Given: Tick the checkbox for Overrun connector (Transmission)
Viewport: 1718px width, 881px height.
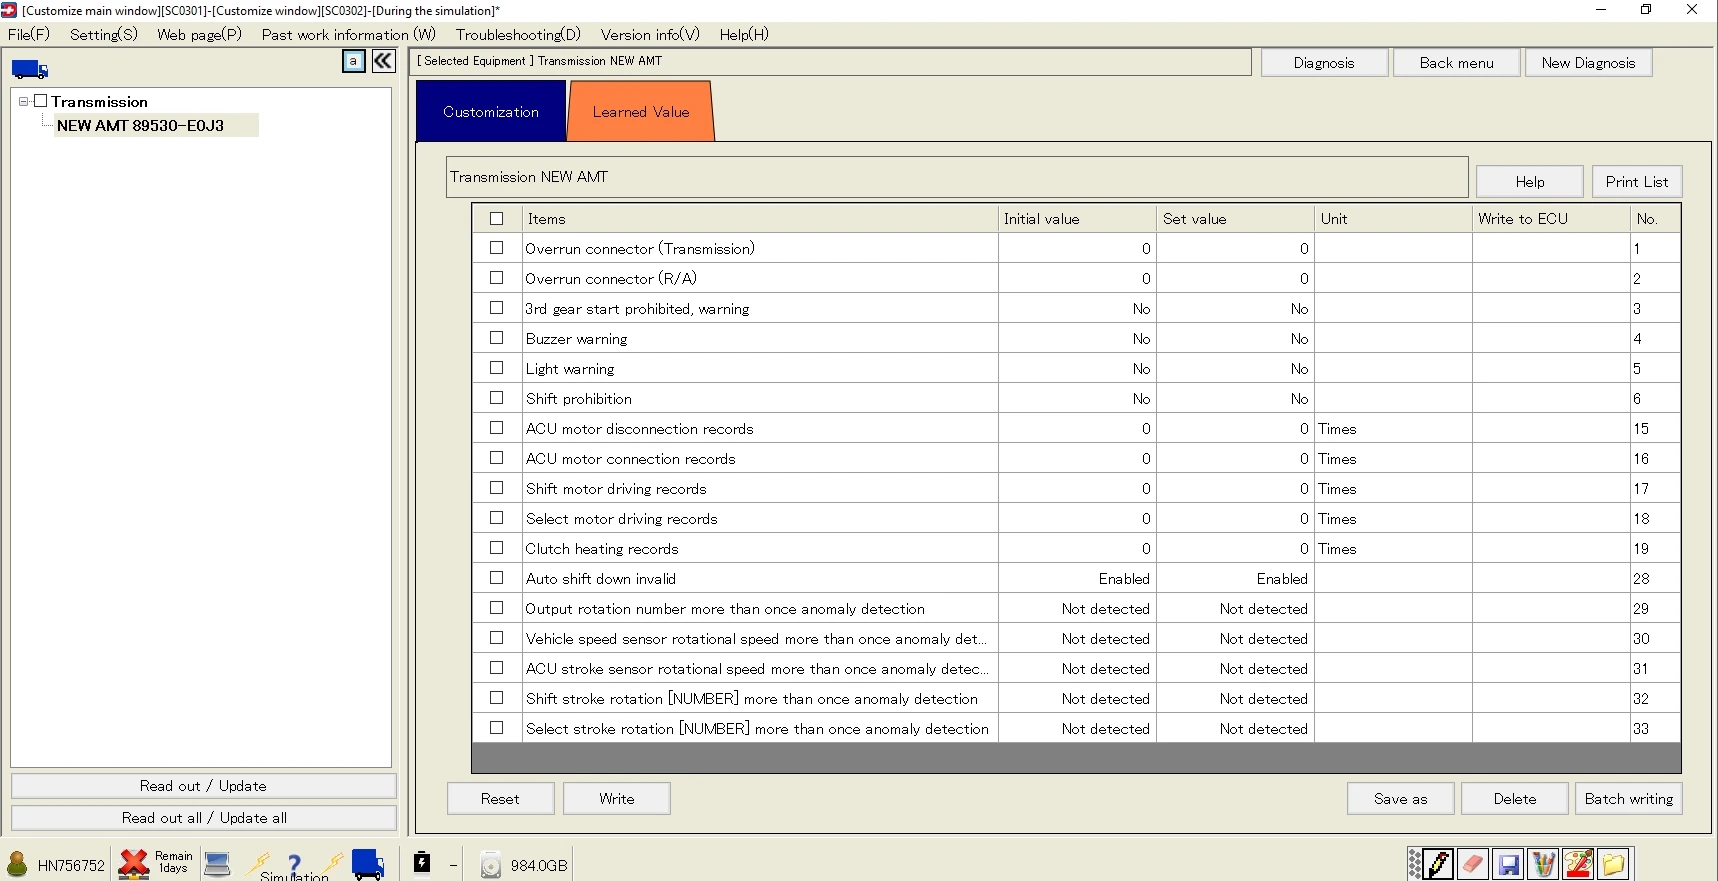Looking at the screenshot, I should pyautogui.click(x=496, y=248).
